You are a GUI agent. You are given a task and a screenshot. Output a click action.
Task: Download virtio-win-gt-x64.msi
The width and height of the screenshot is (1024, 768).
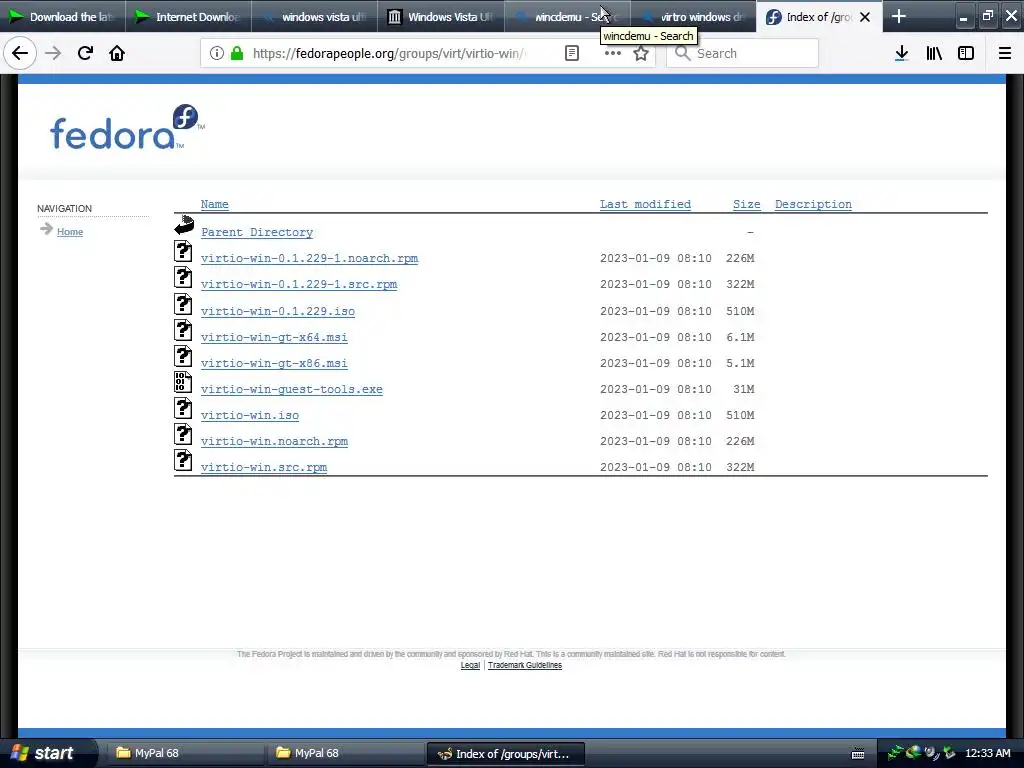point(274,338)
